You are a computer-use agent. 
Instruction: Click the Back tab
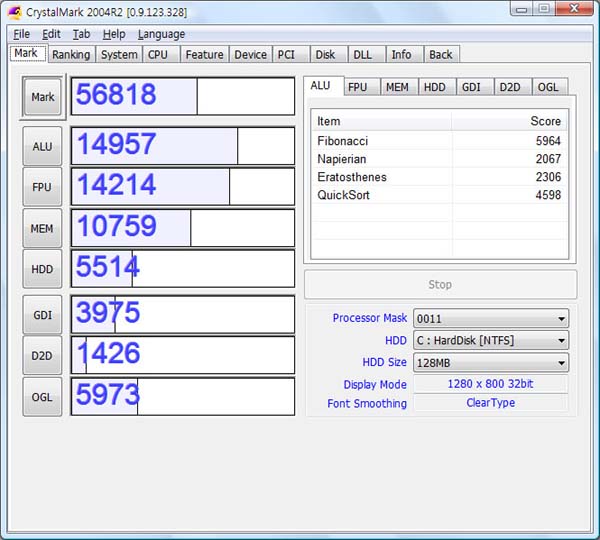[x=442, y=55]
